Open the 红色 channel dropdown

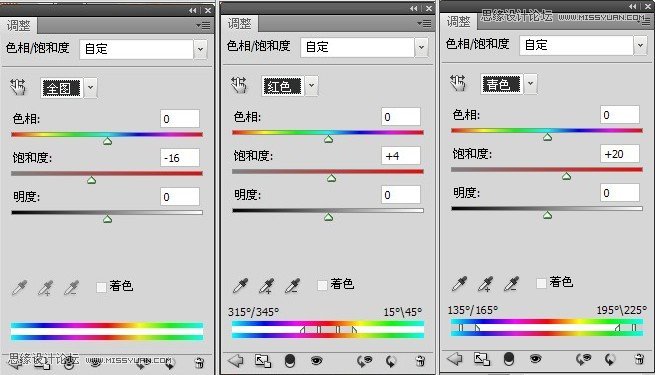(x=311, y=86)
